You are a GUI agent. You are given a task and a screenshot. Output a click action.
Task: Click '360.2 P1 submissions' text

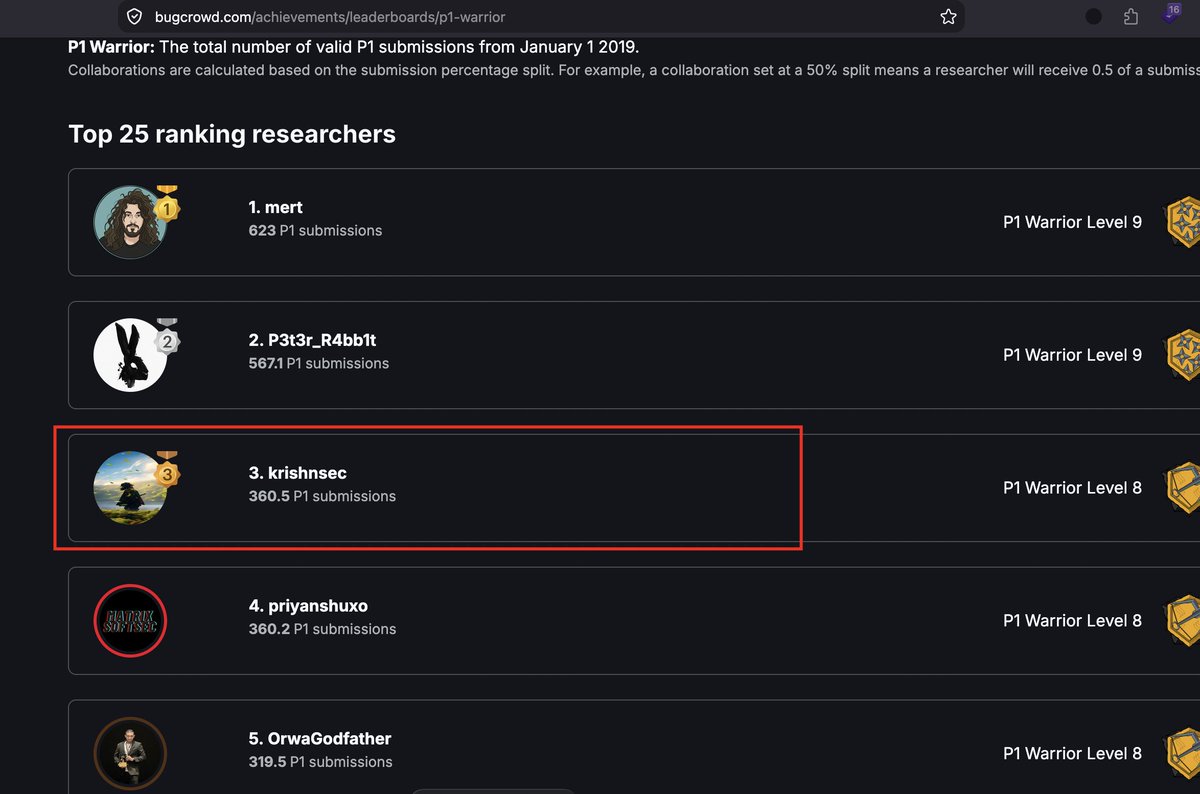tap(322, 629)
